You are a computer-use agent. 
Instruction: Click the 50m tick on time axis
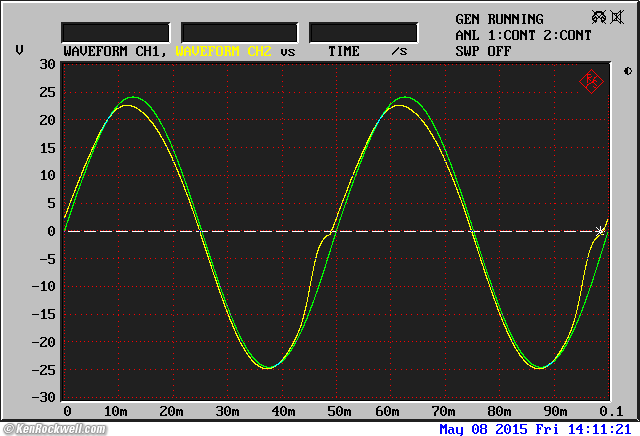tap(339, 411)
